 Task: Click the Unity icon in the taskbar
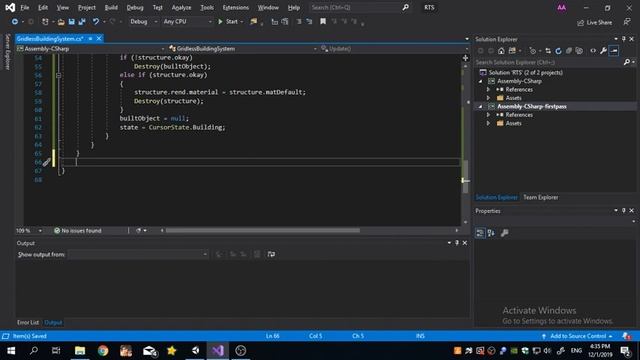(x=196, y=351)
